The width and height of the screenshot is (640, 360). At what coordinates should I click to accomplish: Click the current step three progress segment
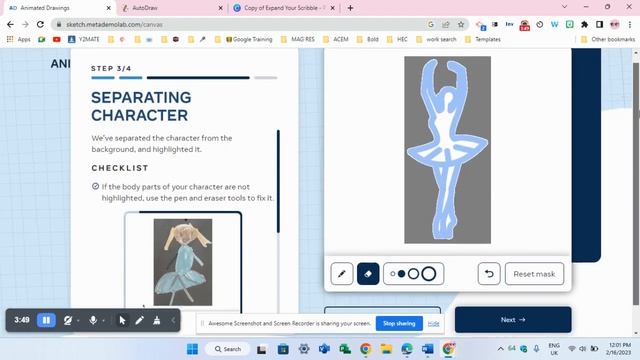[x=198, y=78]
